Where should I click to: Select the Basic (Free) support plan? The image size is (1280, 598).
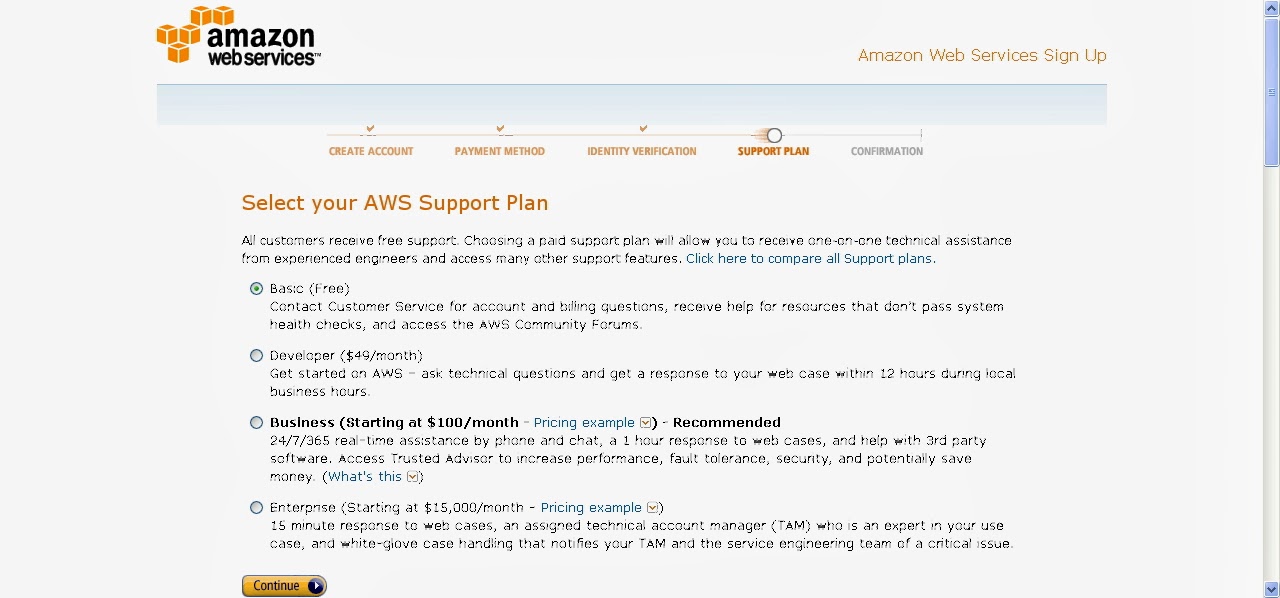[257, 289]
